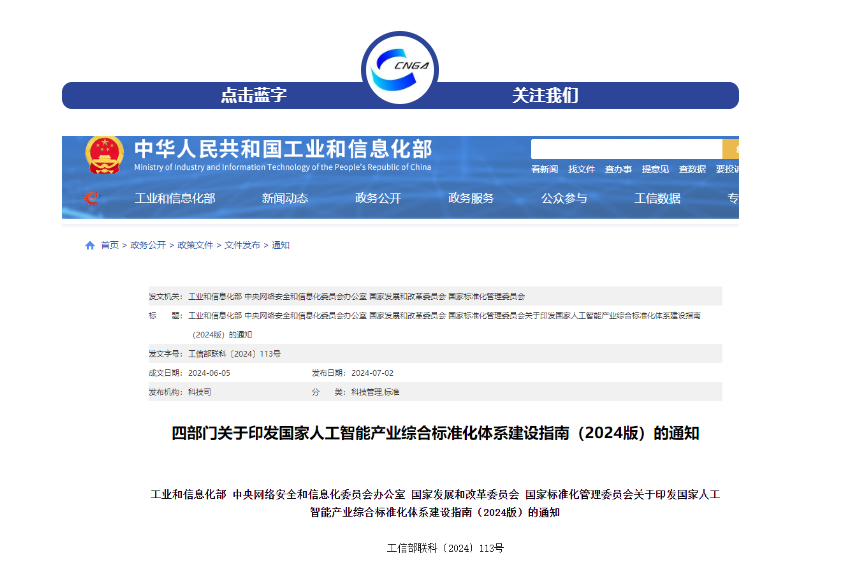
Task: Click the 发布日期 value 2024-07-02
Action: pyautogui.click(x=373, y=373)
